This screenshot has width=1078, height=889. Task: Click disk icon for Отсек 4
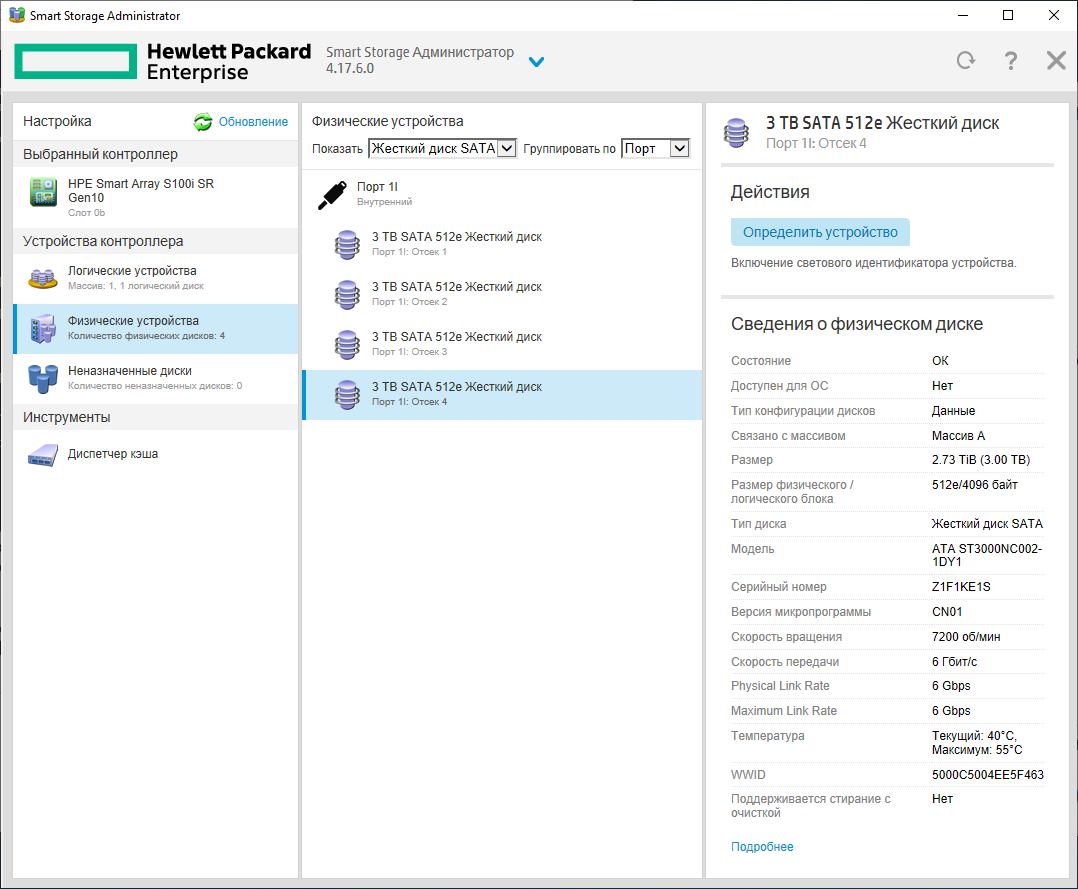347,395
